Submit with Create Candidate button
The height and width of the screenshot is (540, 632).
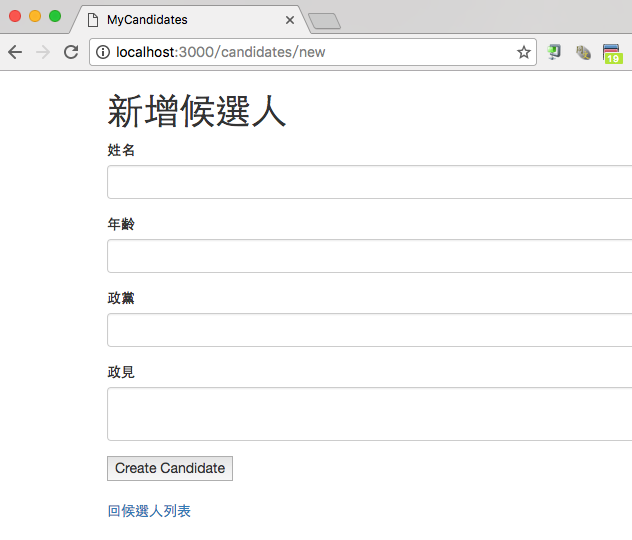pos(170,468)
